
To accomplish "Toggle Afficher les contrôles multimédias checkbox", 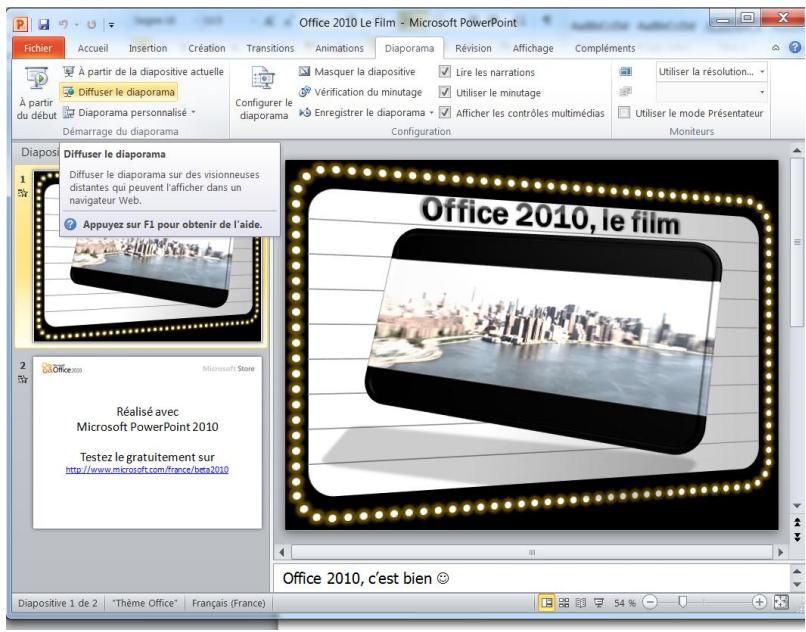I will [x=445, y=112].
